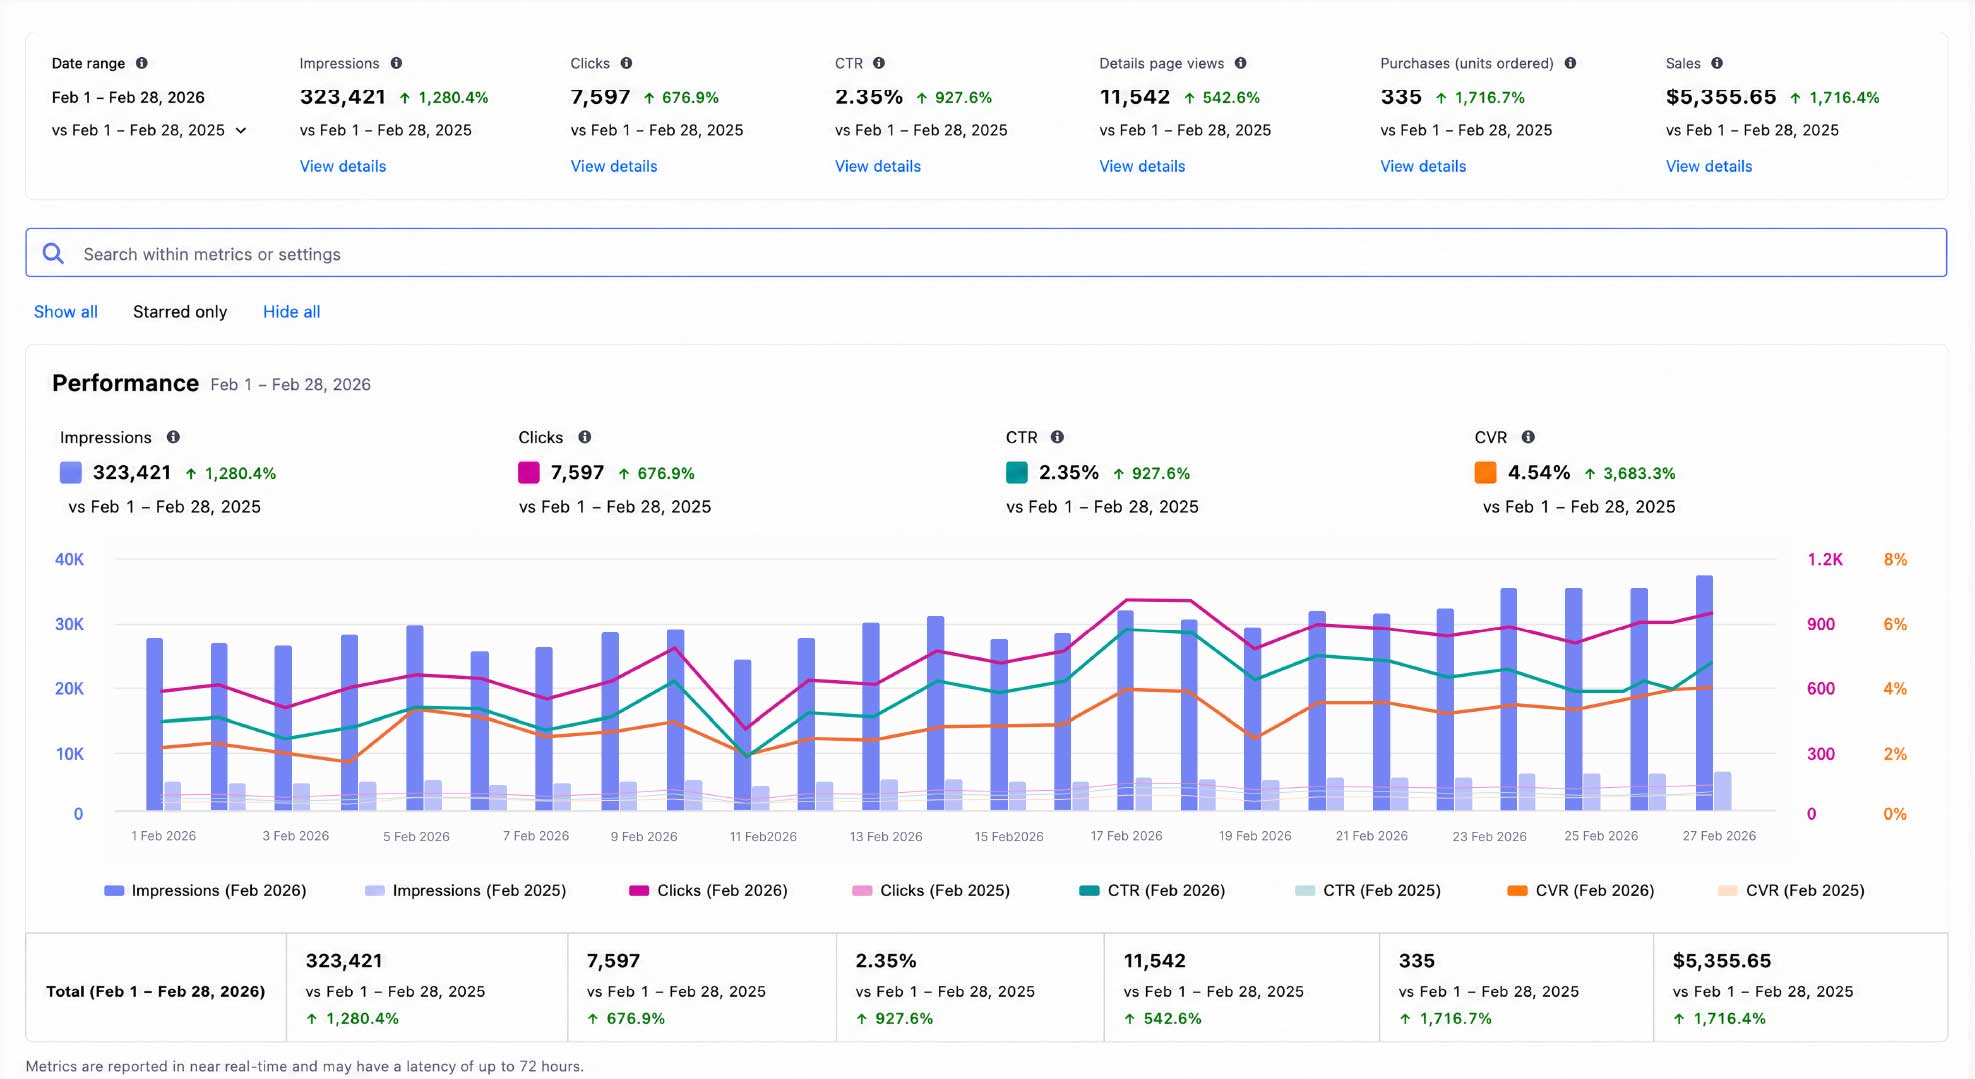
Task: Click the orange CVR color swatch
Action: (x=1486, y=473)
